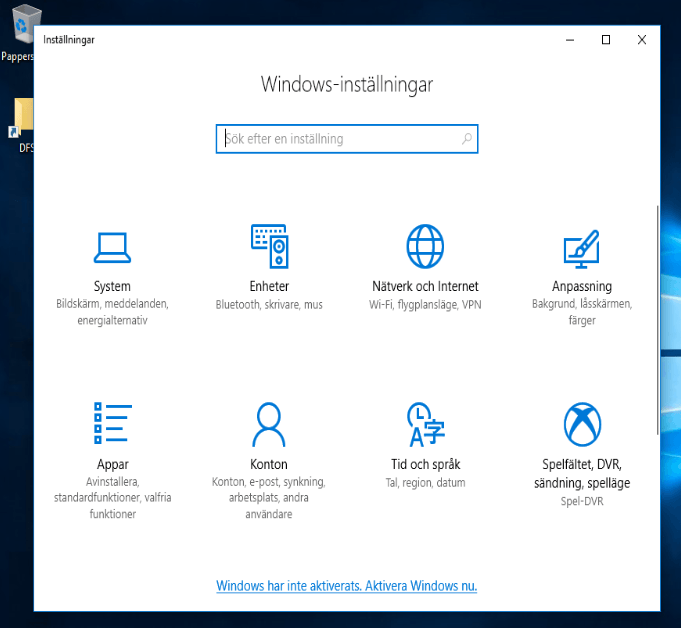Click 'Windows har inte aktiverats' activation link

[x=347, y=586]
